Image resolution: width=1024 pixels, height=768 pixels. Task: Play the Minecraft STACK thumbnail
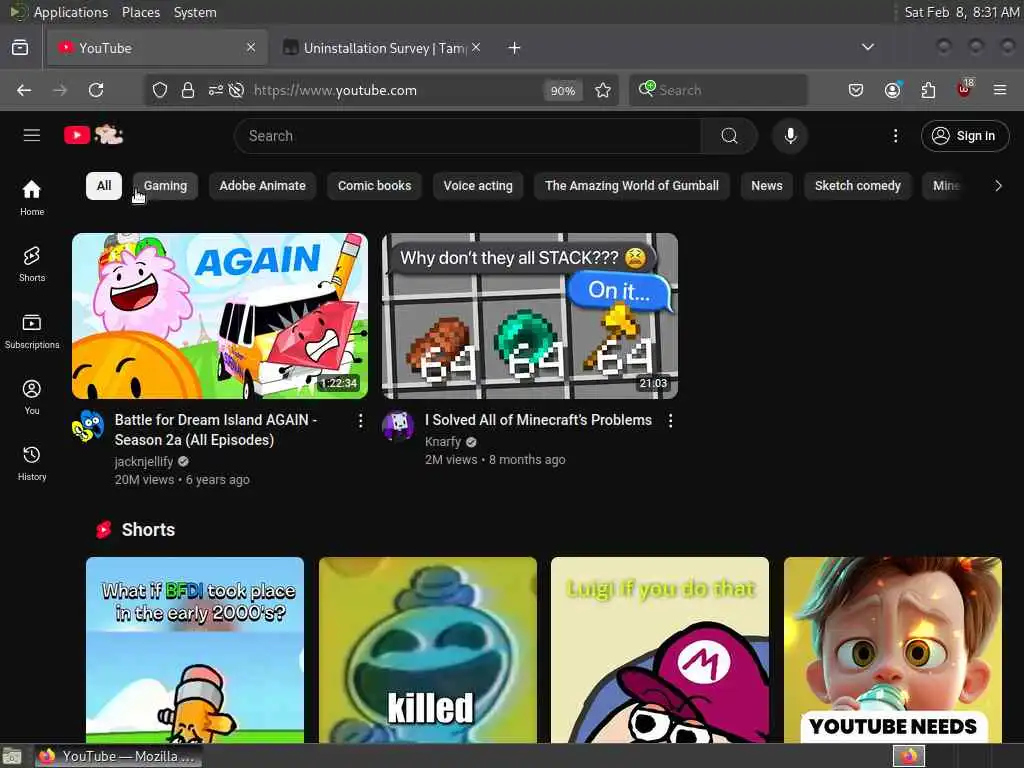[x=530, y=316]
